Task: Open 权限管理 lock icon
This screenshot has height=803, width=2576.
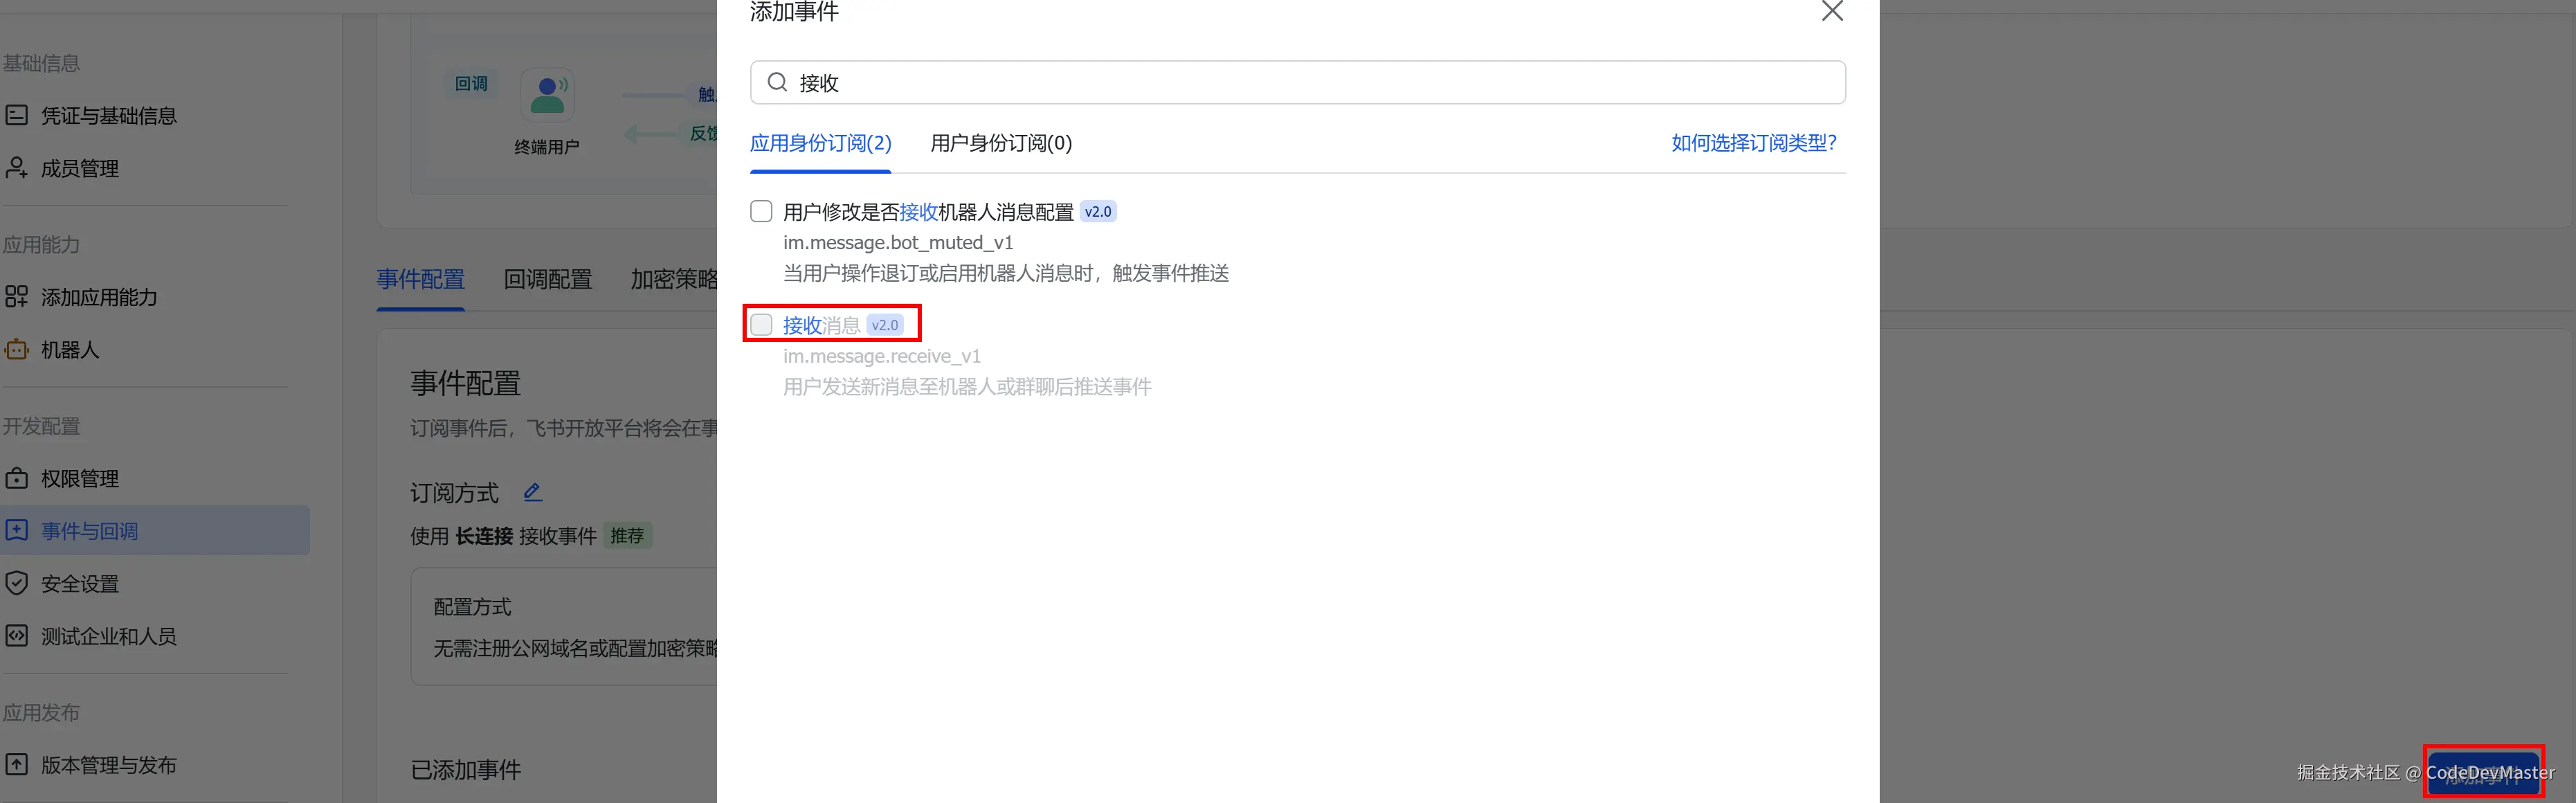Action: (16, 478)
